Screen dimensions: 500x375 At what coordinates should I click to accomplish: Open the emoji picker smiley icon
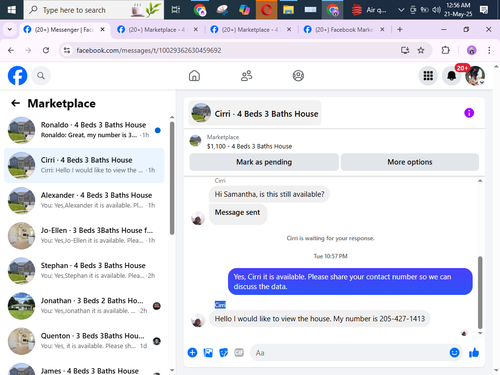[x=454, y=352]
